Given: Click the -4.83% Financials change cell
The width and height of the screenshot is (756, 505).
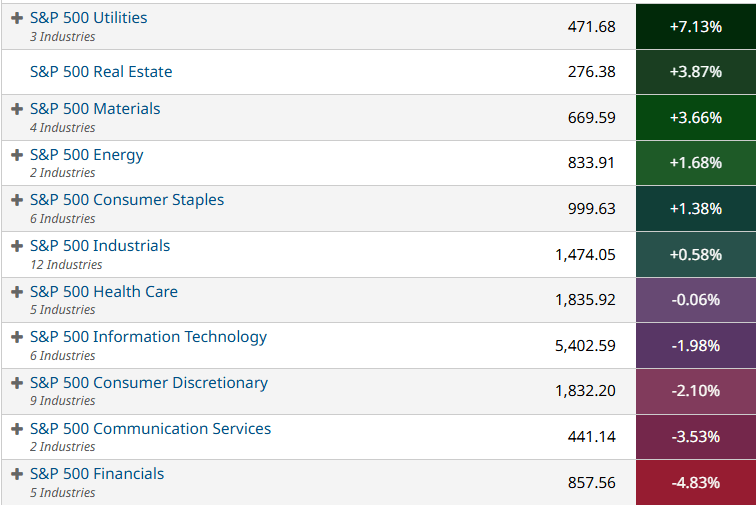Looking at the screenshot, I should coord(695,482).
